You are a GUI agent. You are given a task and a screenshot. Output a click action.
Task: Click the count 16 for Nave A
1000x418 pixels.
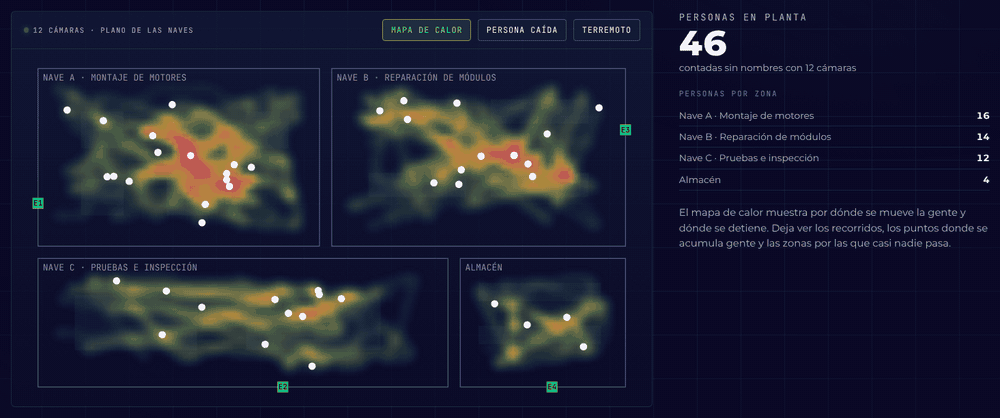point(983,116)
